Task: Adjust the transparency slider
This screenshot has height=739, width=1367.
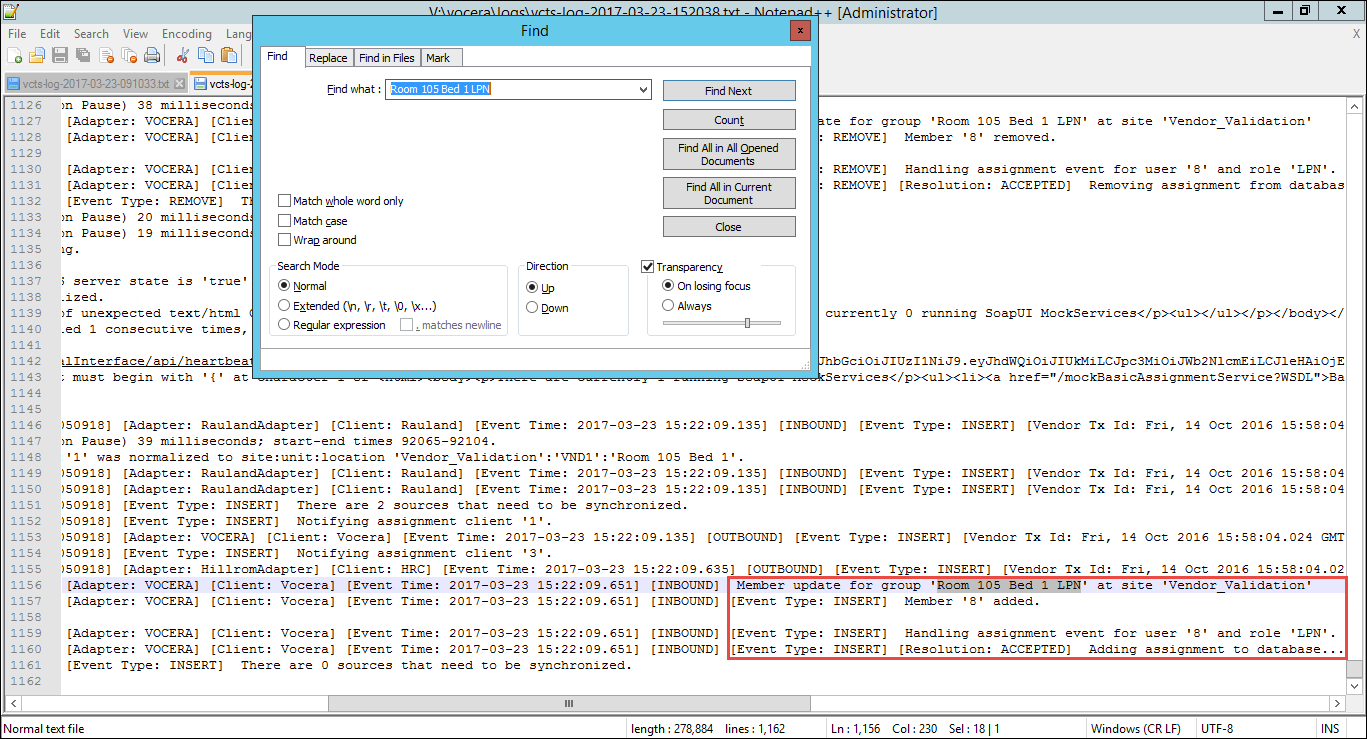Action: pyautogui.click(x=746, y=323)
